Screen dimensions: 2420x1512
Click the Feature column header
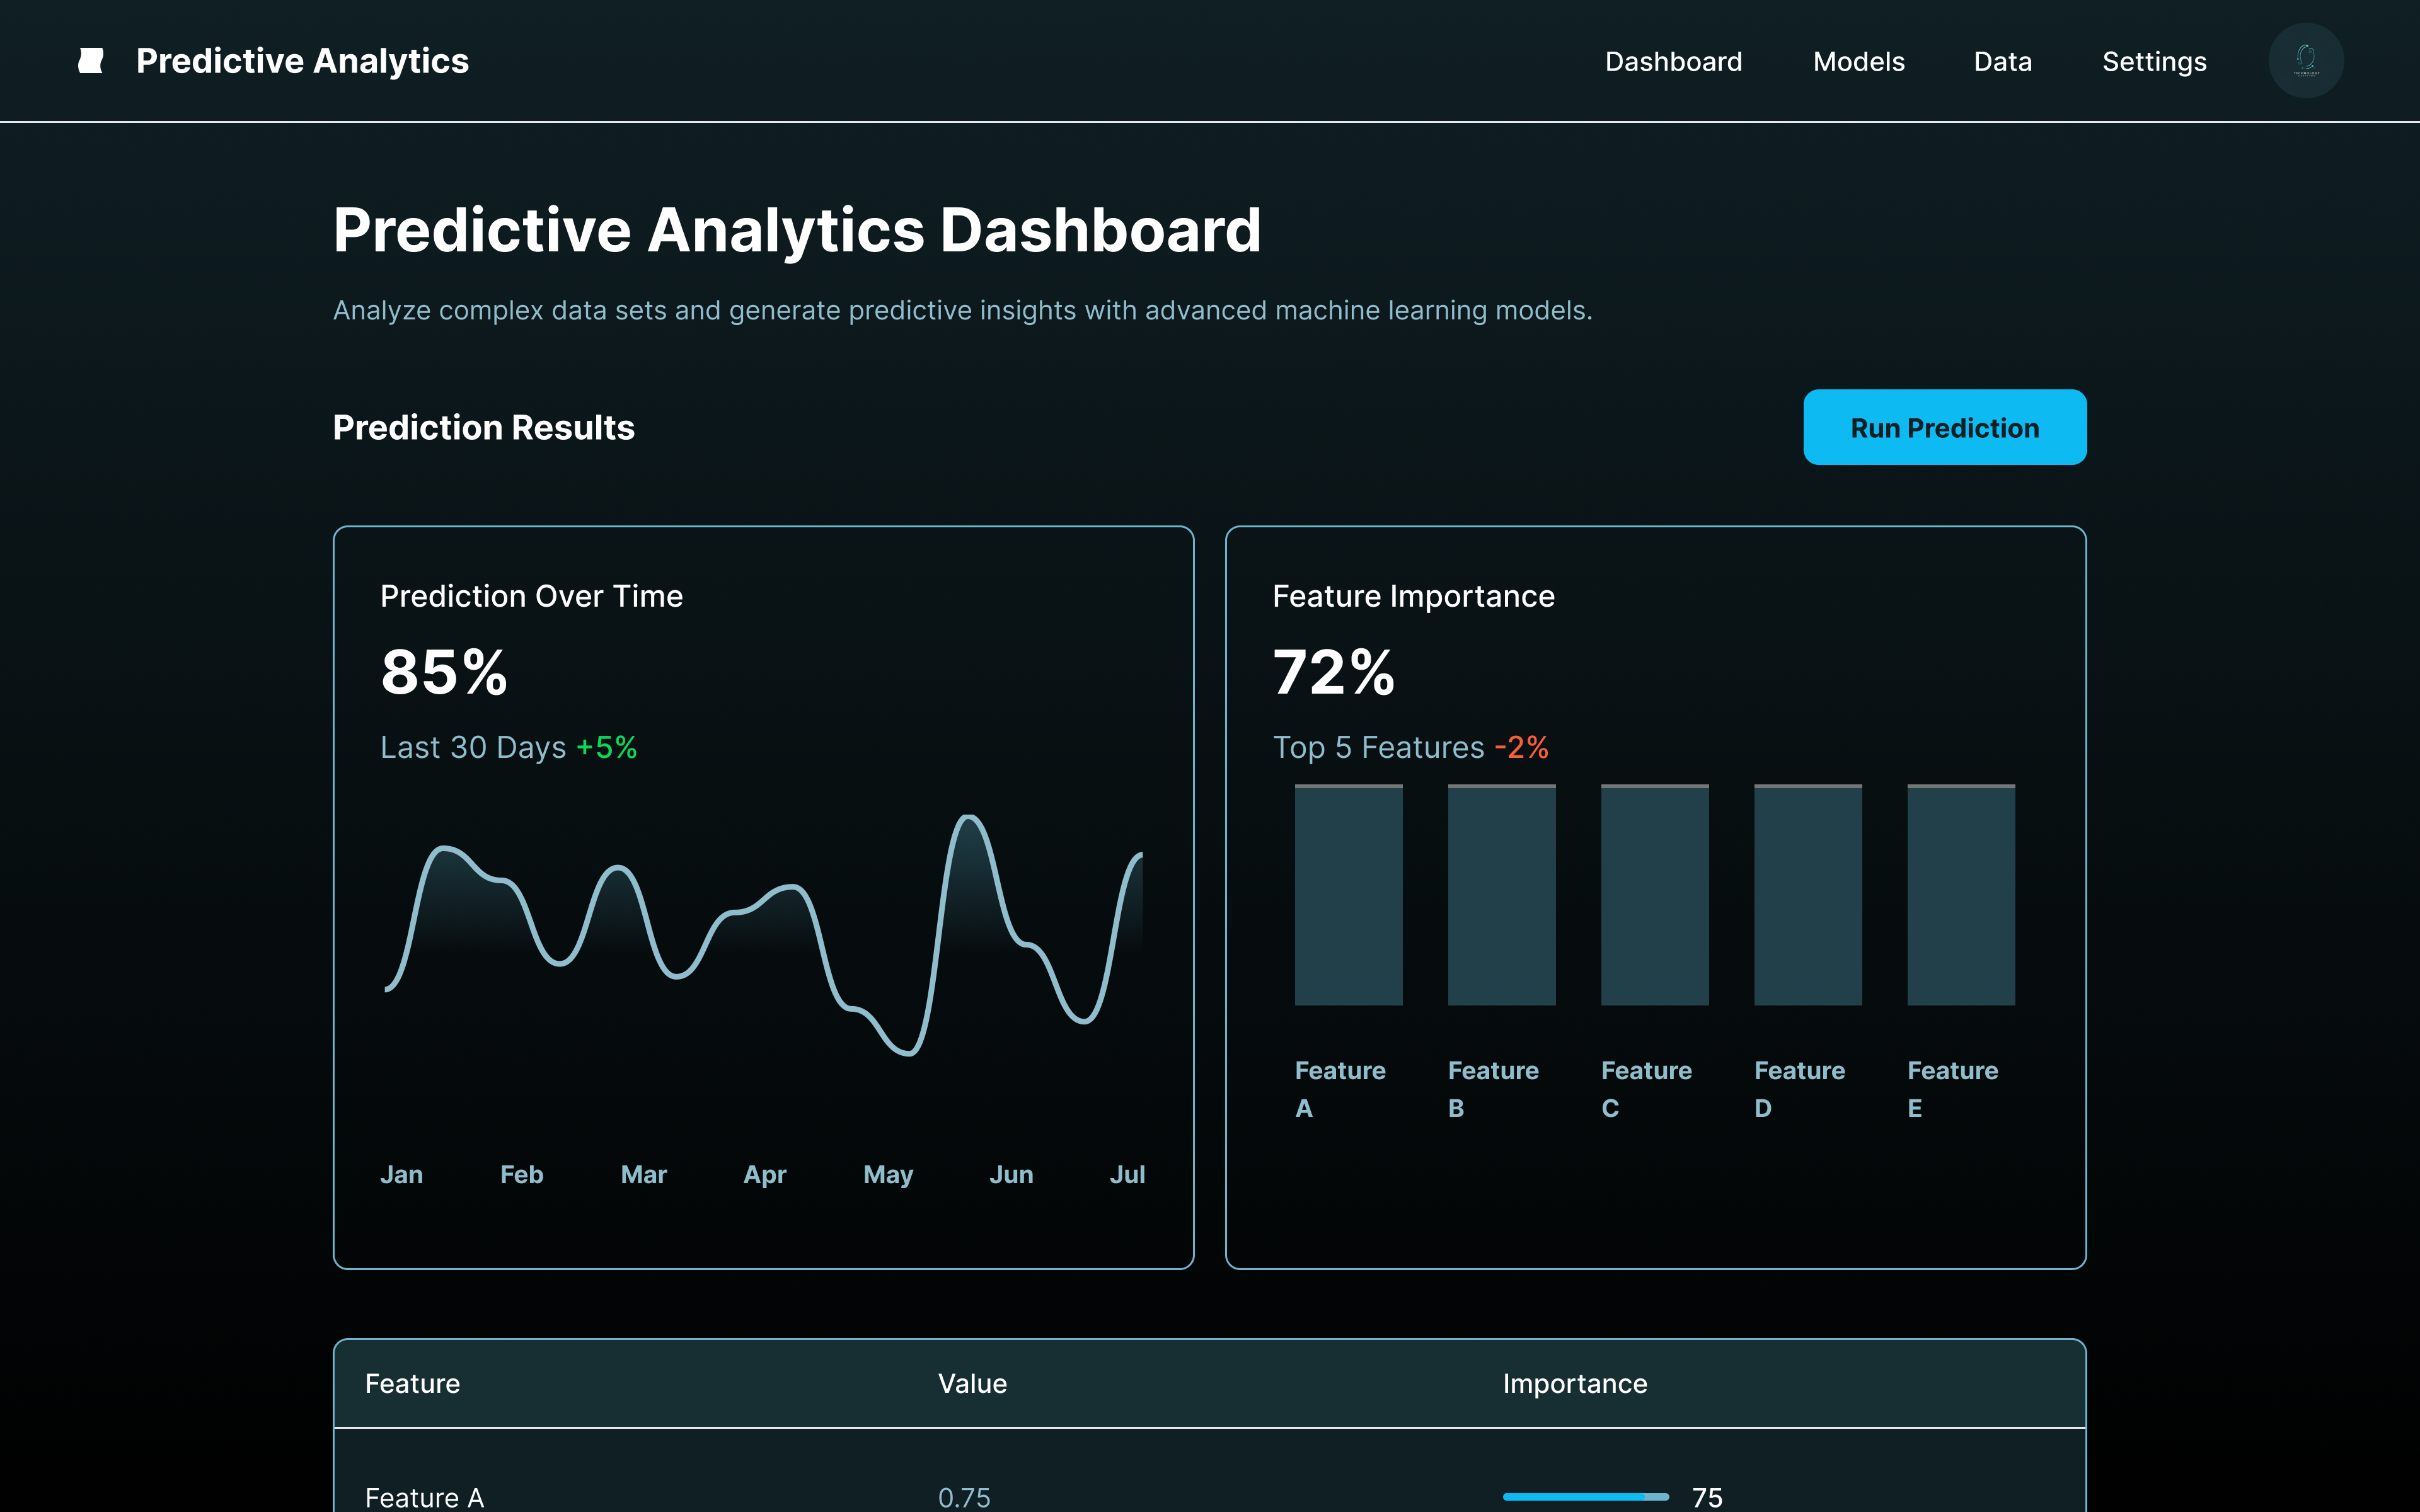[x=412, y=1383]
